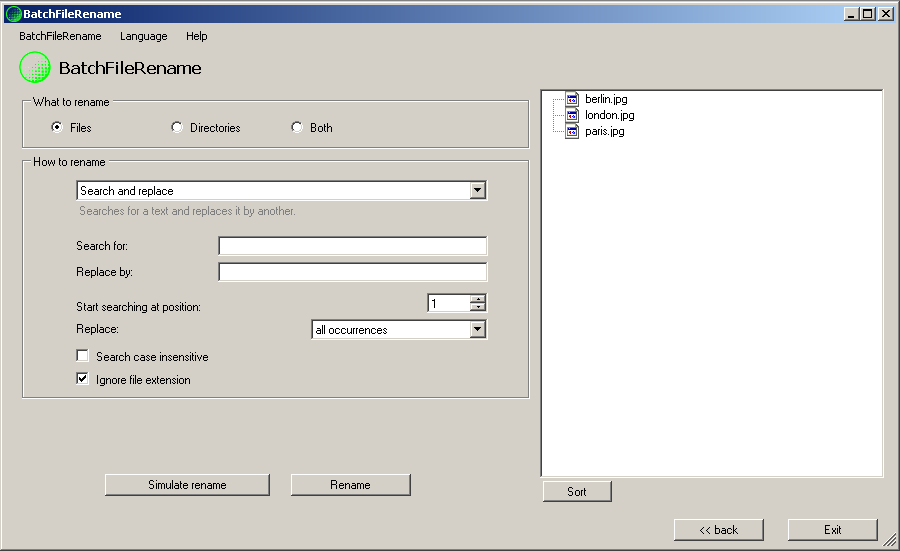Enable Search case insensitive checkbox
The width and height of the screenshot is (900, 551).
click(83, 356)
